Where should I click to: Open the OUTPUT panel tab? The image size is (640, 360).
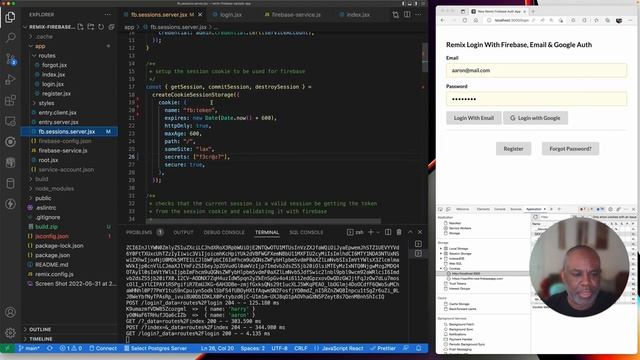(183, 232)
